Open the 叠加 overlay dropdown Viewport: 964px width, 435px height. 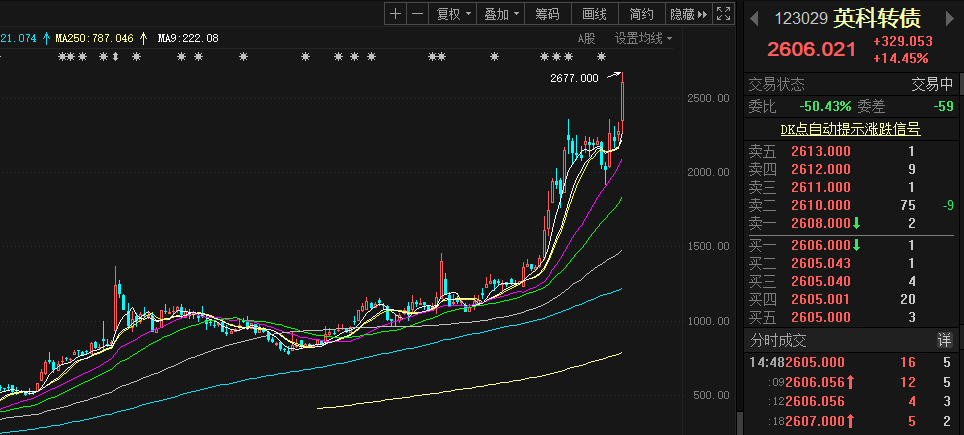[x=502, y=14]
